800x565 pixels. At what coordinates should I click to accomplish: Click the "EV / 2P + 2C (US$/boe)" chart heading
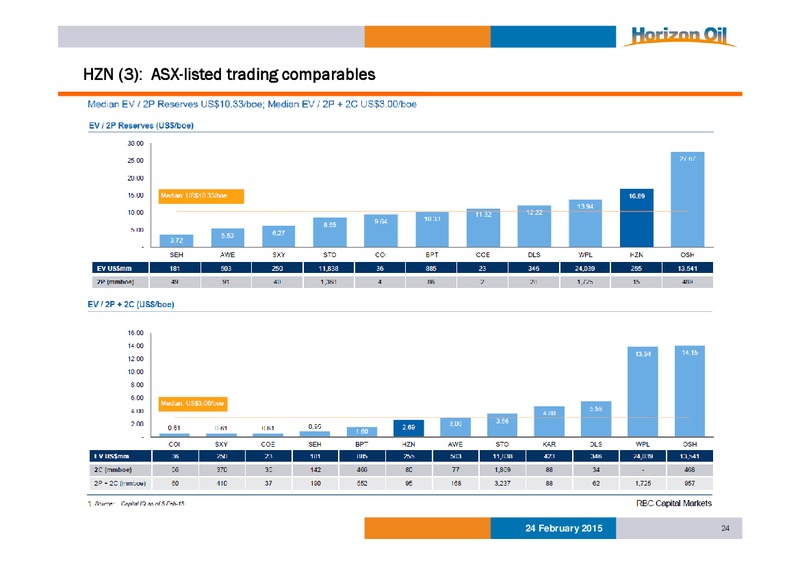point(131,304)
